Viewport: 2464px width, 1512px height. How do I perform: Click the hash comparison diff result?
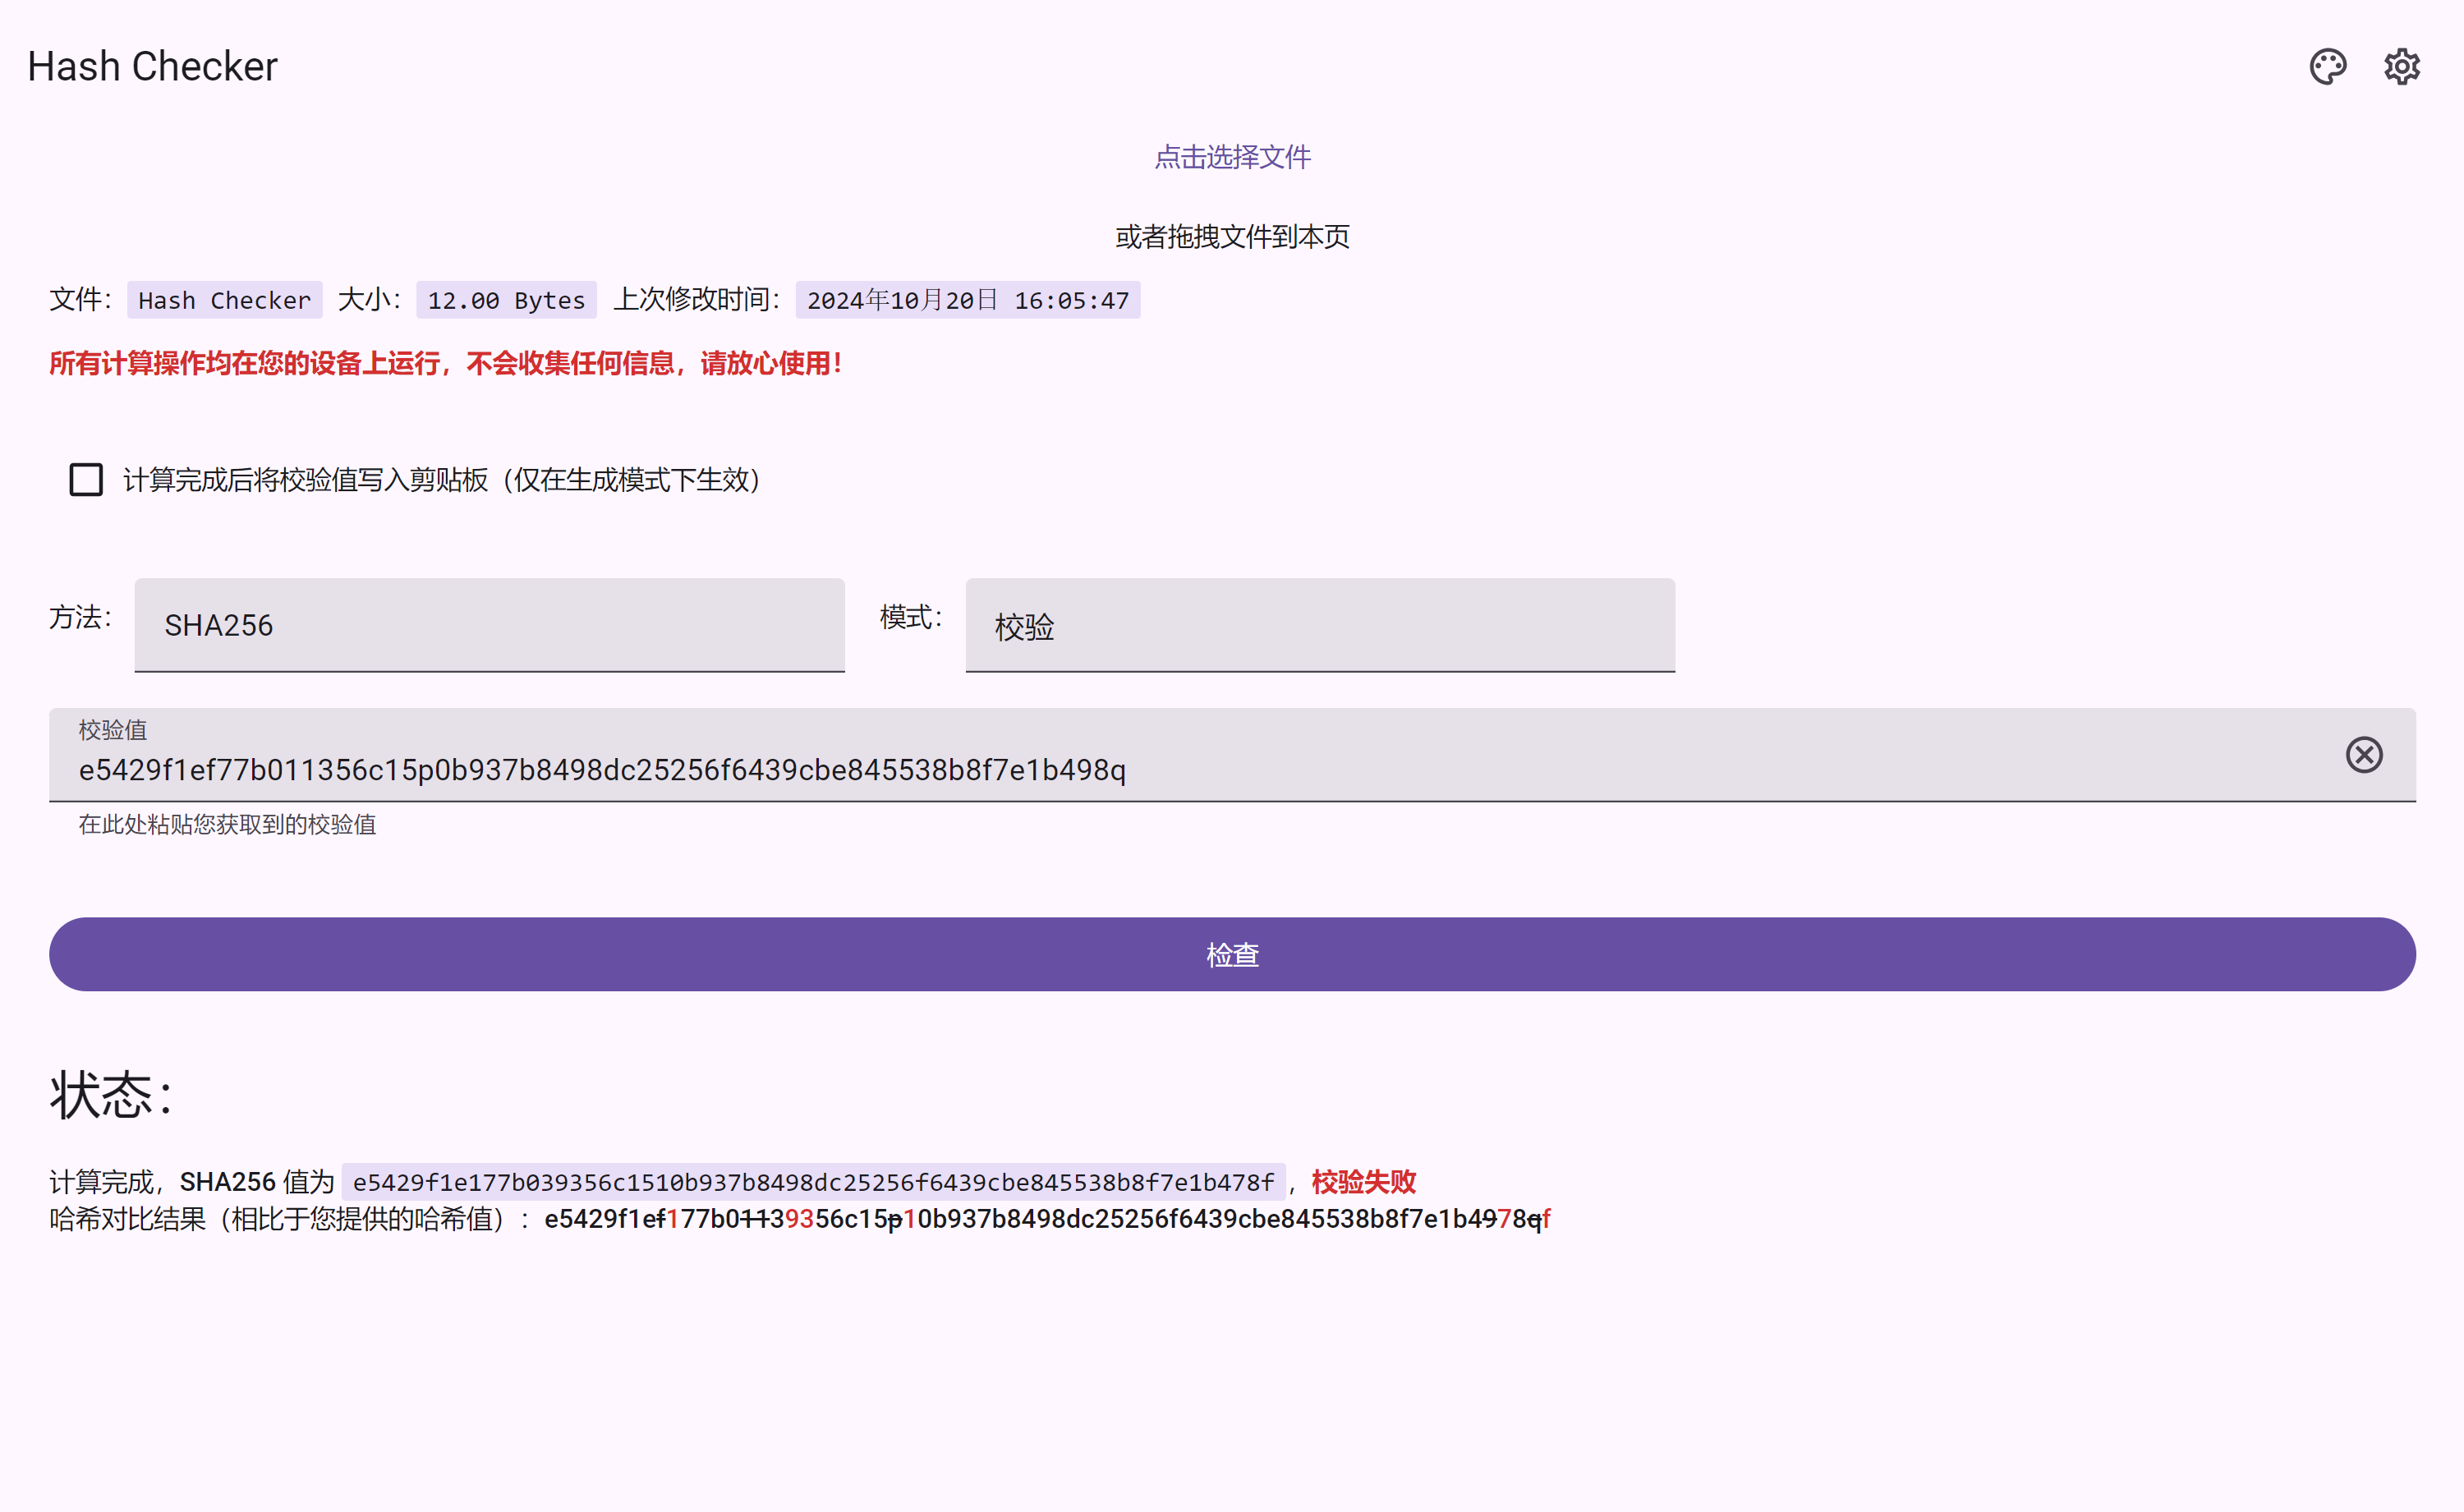point(1046,1219)
